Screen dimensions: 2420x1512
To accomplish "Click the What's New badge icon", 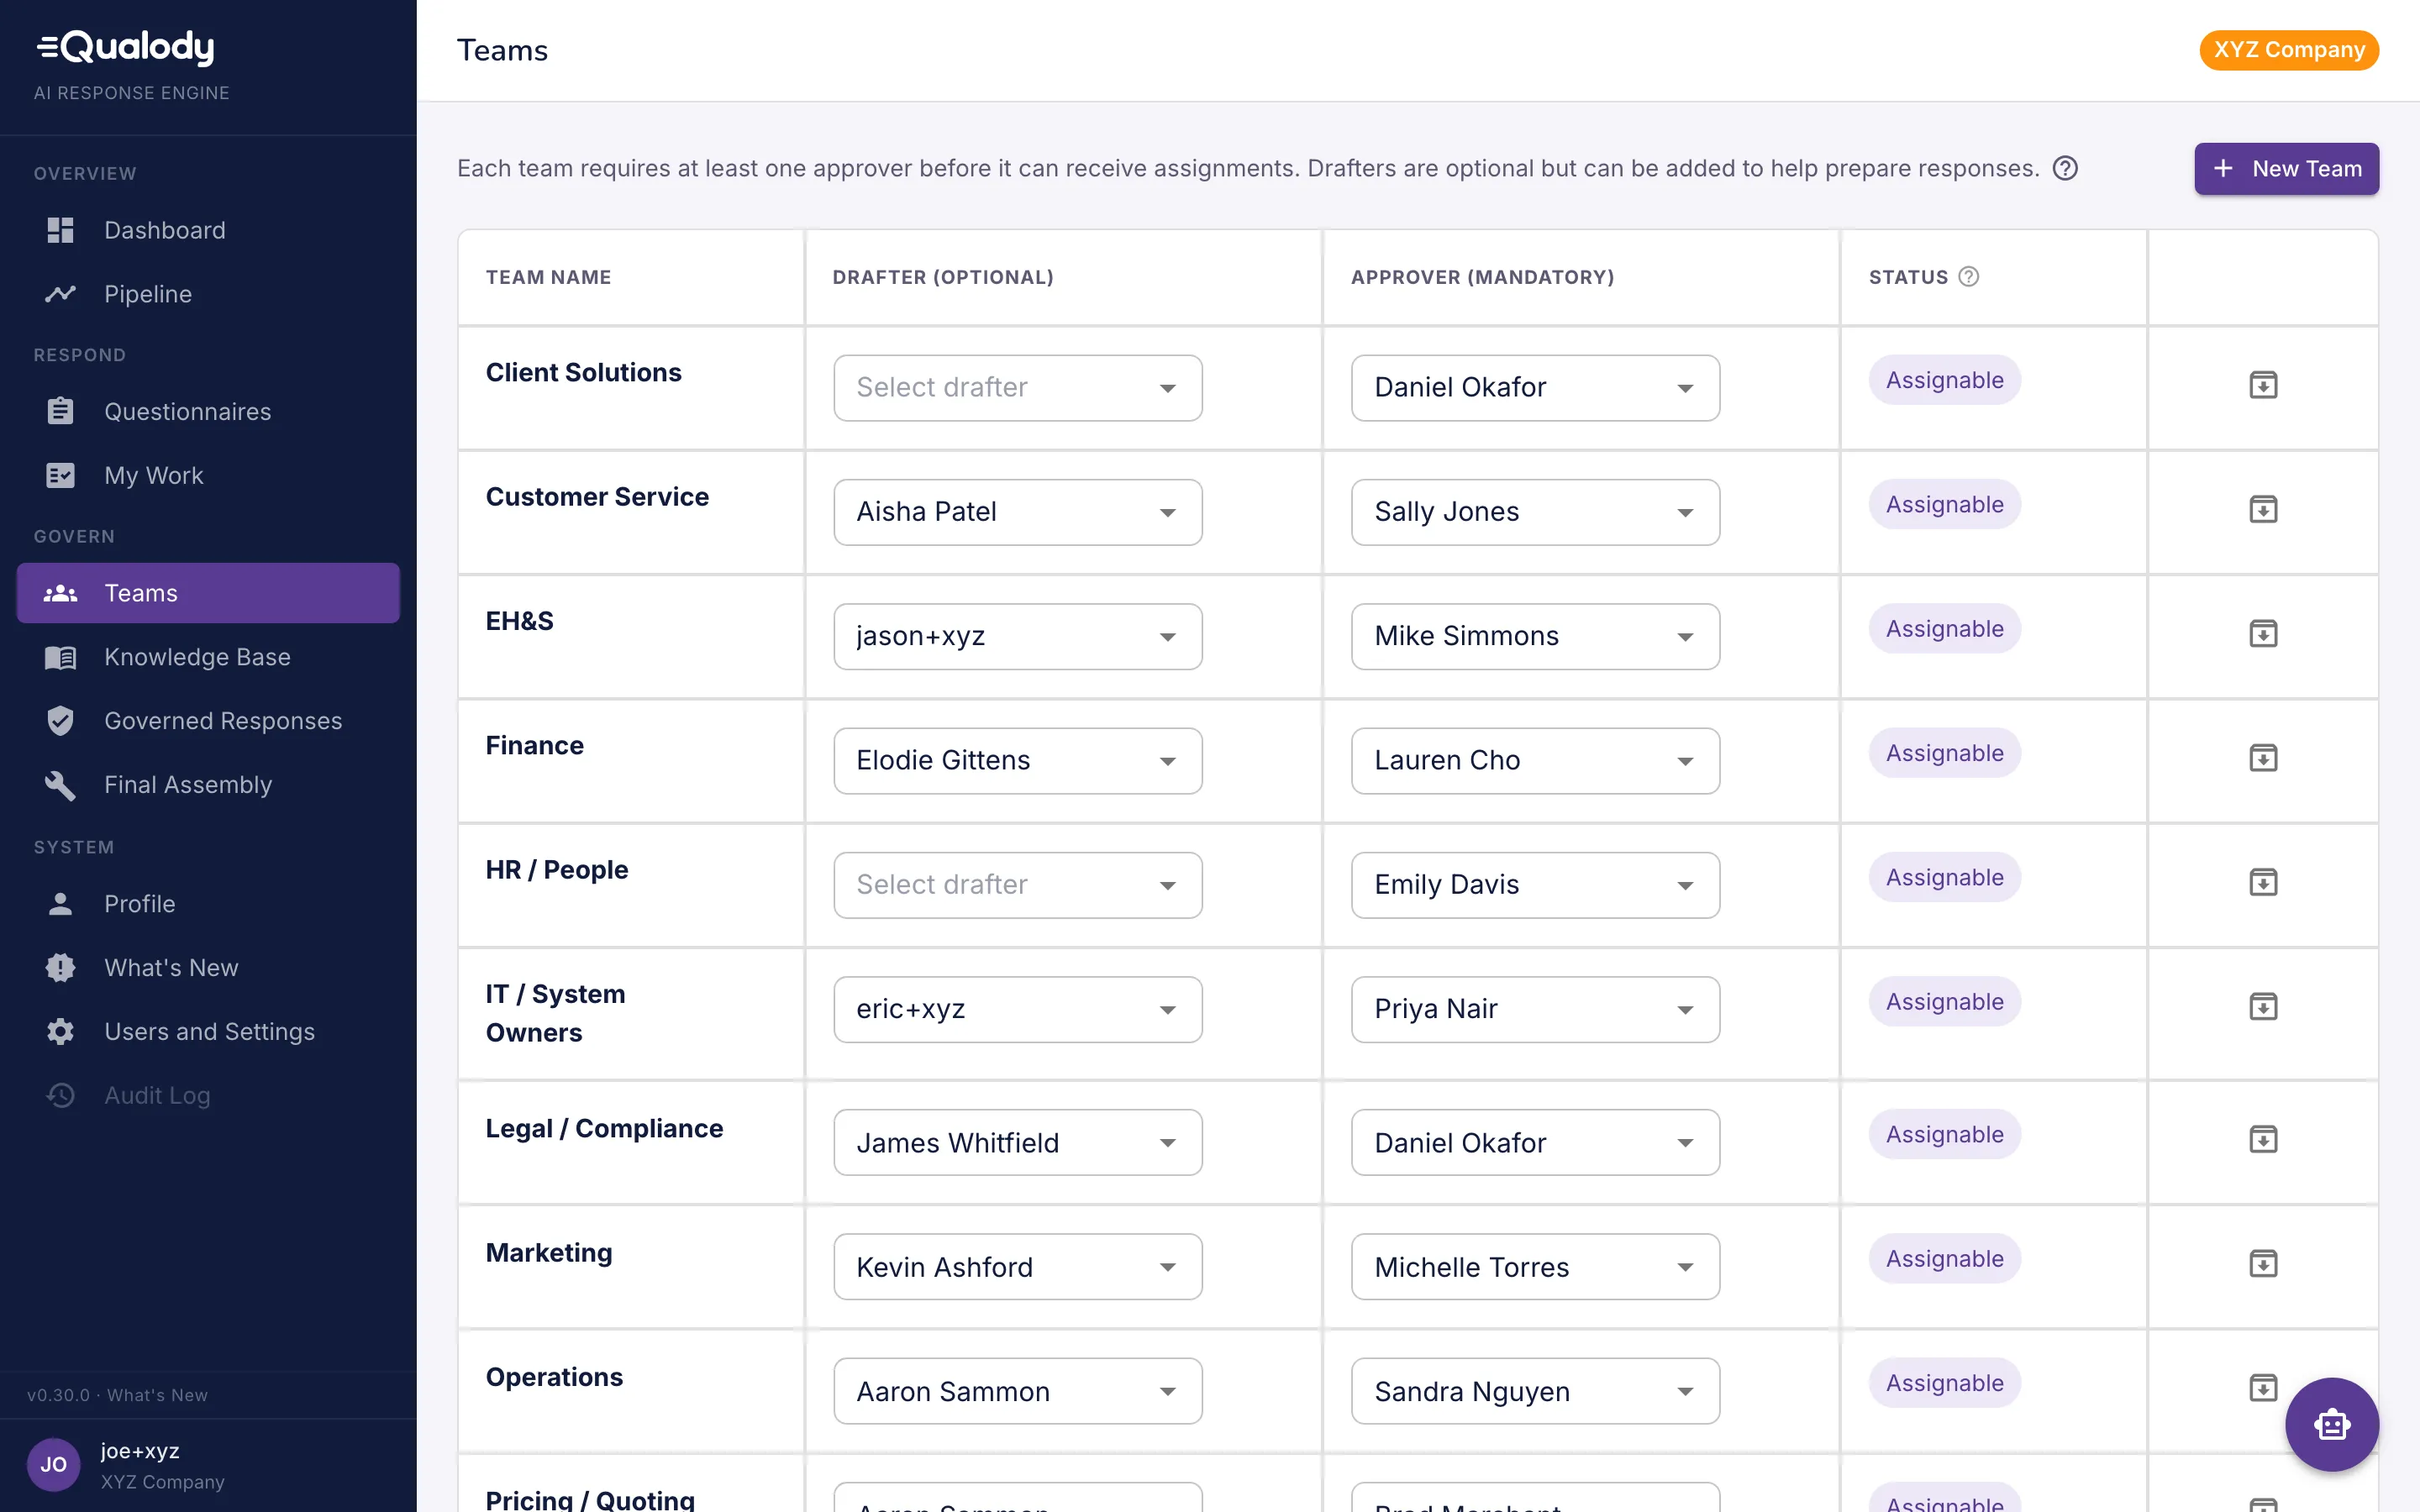I will [x=60, y=968].
